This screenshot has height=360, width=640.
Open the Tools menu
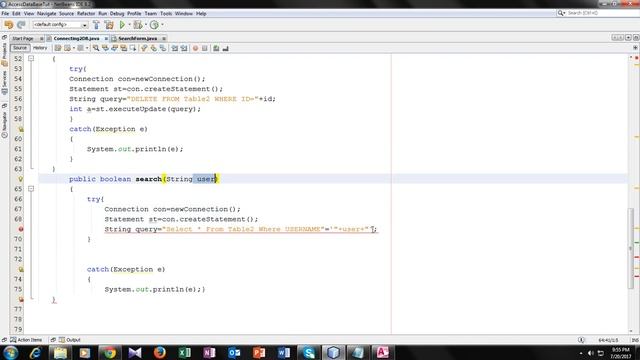click(x=166, y=13)
